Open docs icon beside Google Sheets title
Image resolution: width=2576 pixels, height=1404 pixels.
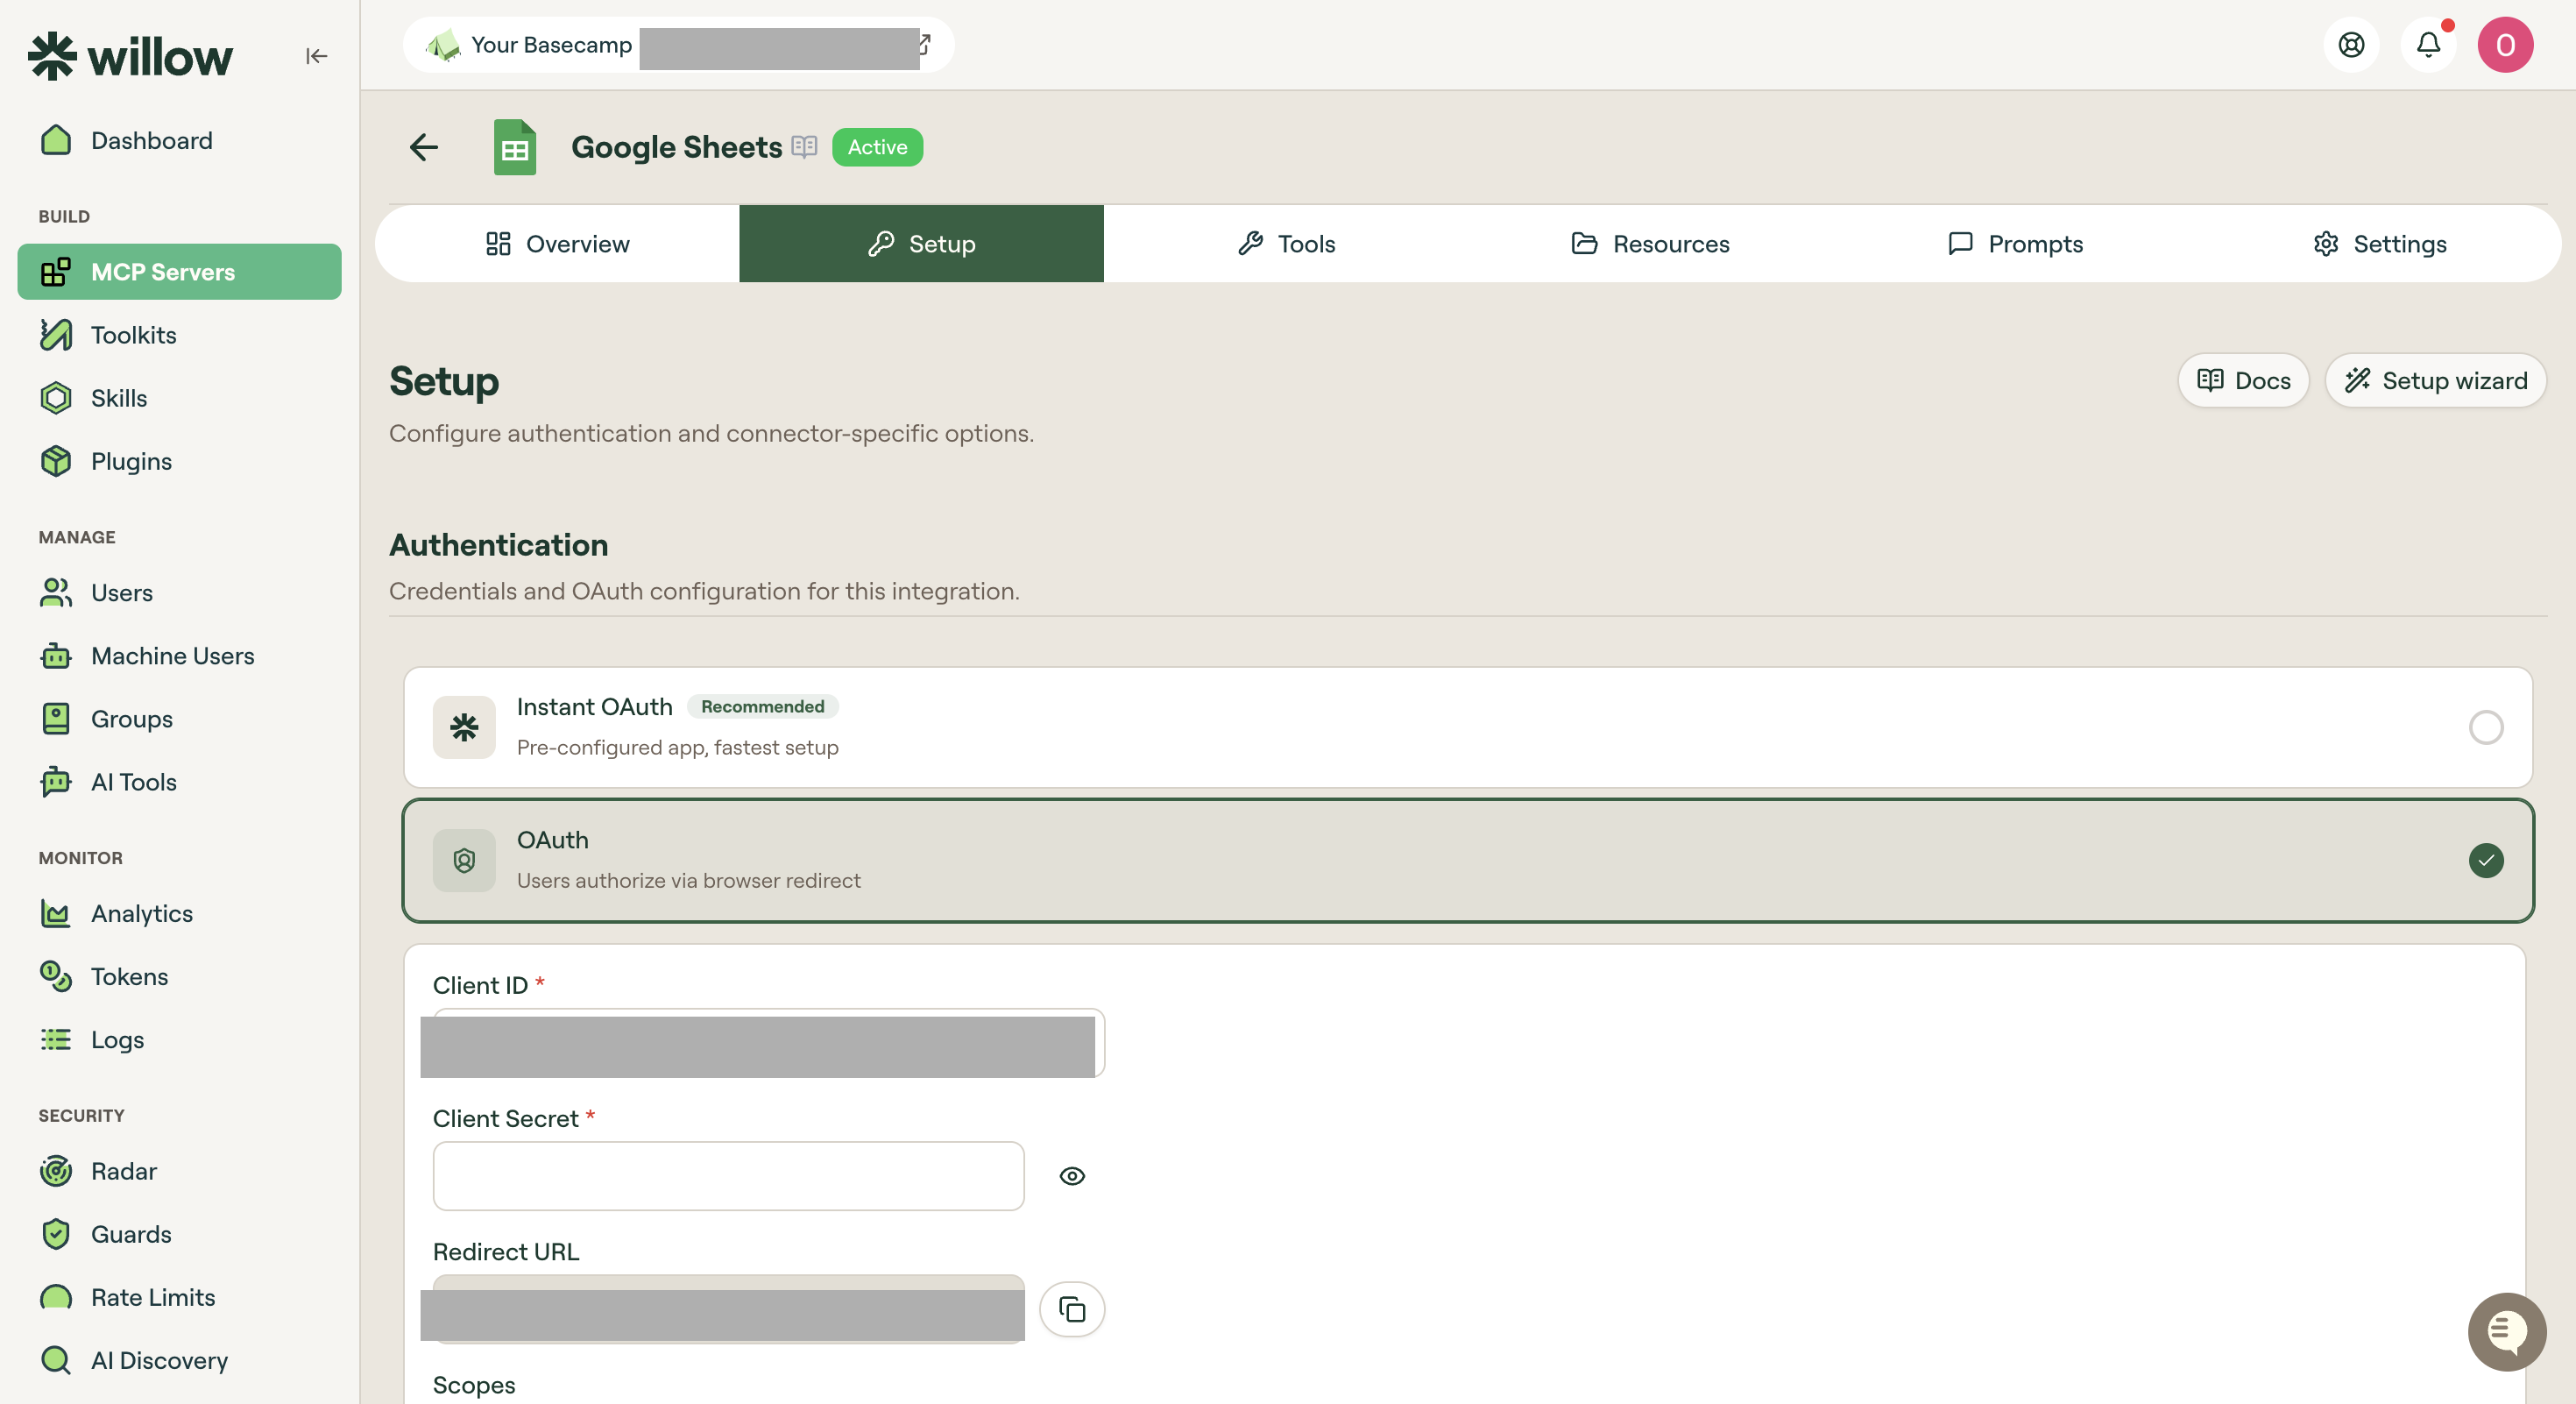[x=804, y=147]
